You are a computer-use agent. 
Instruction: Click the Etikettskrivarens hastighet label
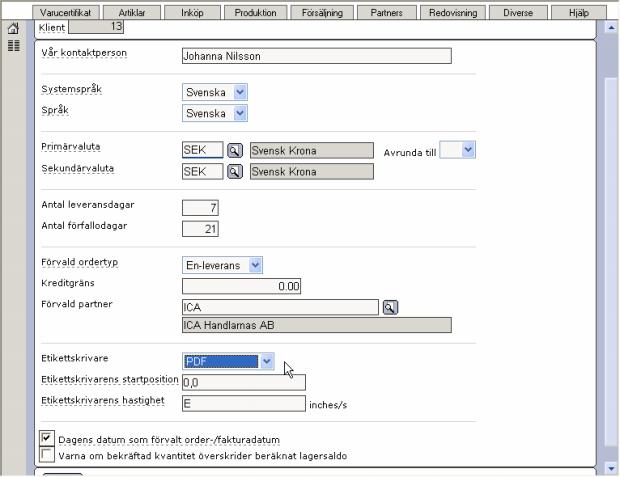pos(103,401)
